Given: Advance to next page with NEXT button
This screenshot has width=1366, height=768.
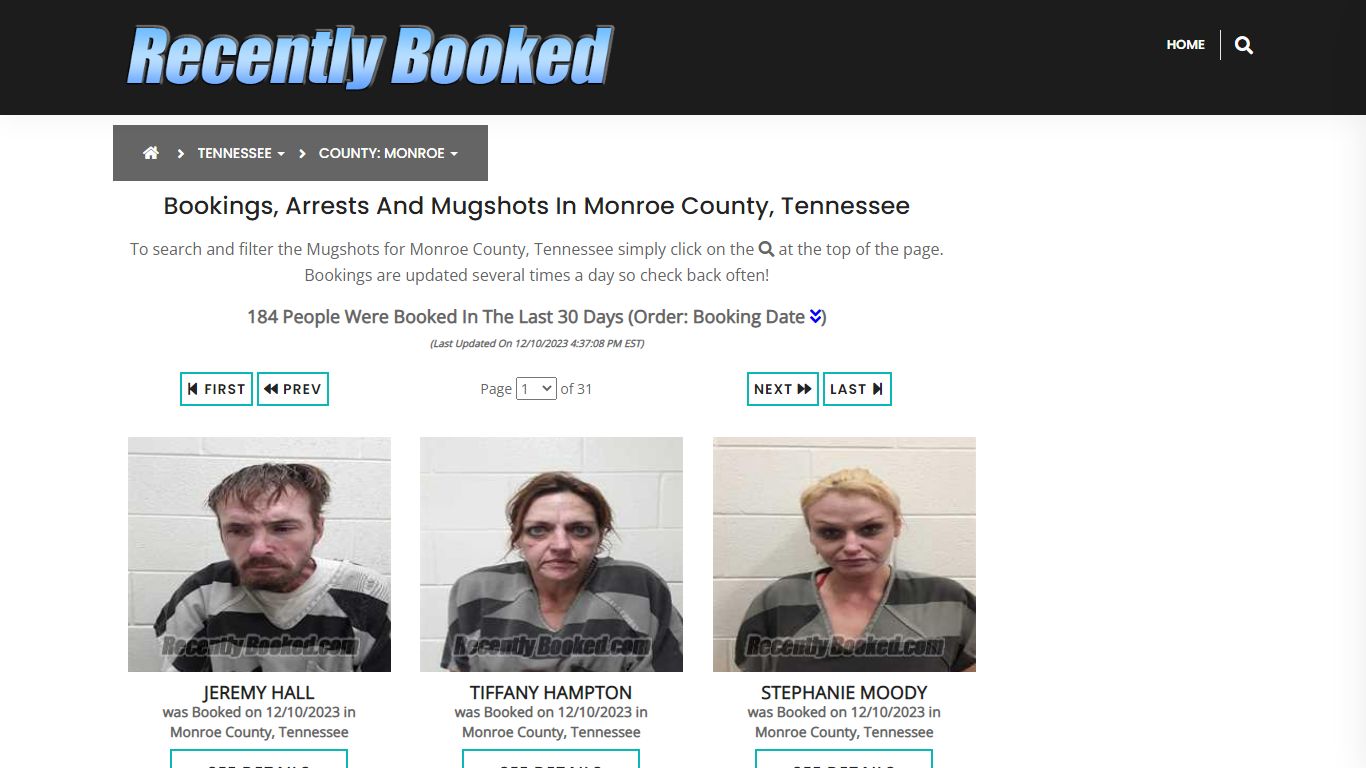Looking at the screenshot, I should point(783,389).
